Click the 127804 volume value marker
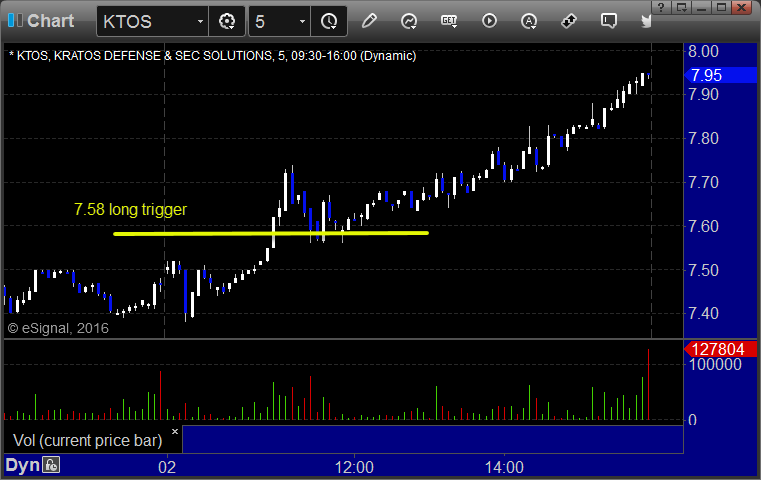The image size is (761, 480). (x=720, y=349)
